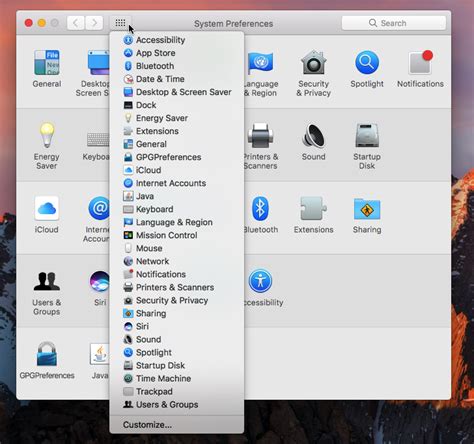
Task: Open the Spotlight preference pane icon
Action: (367, 63)
